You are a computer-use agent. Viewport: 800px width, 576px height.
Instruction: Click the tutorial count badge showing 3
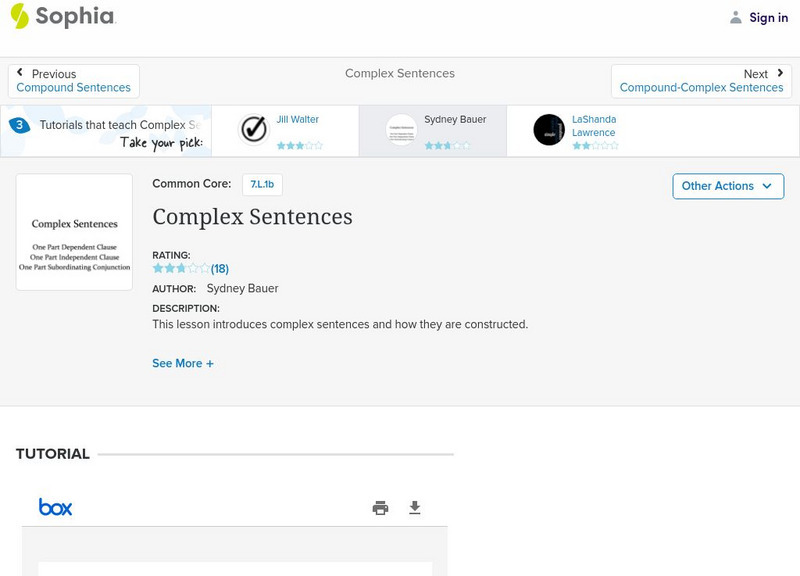coord(18,125)
